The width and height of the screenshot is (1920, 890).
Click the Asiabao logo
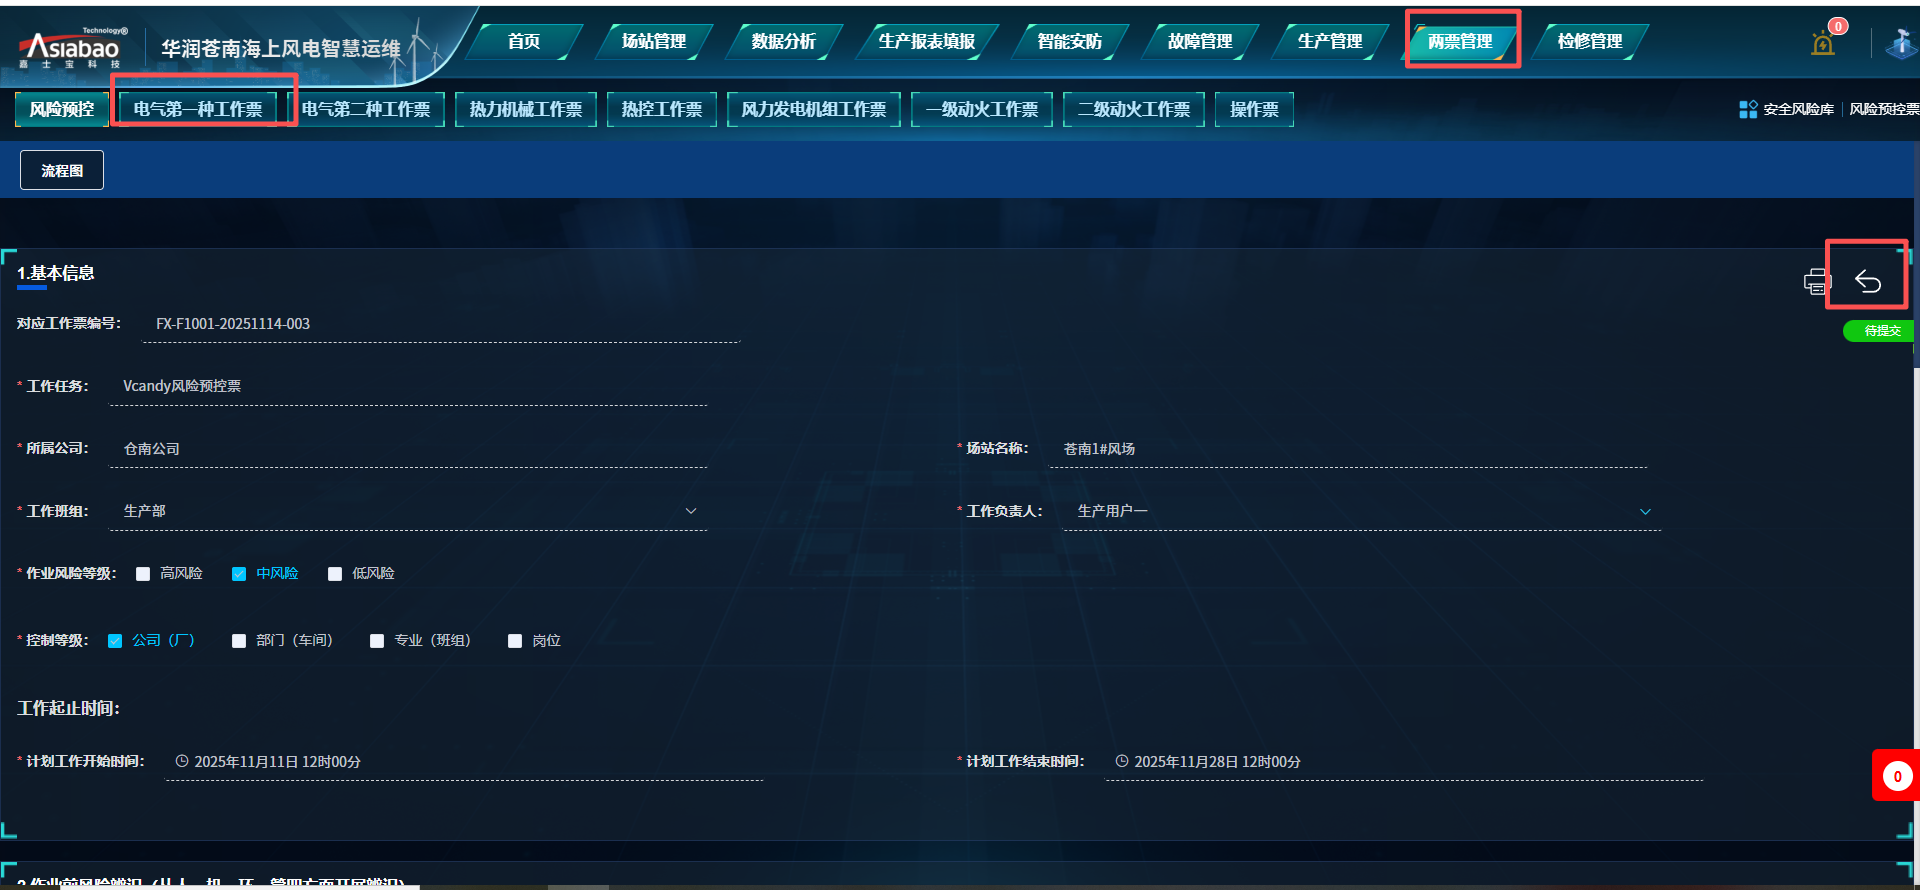coord(72,47)
